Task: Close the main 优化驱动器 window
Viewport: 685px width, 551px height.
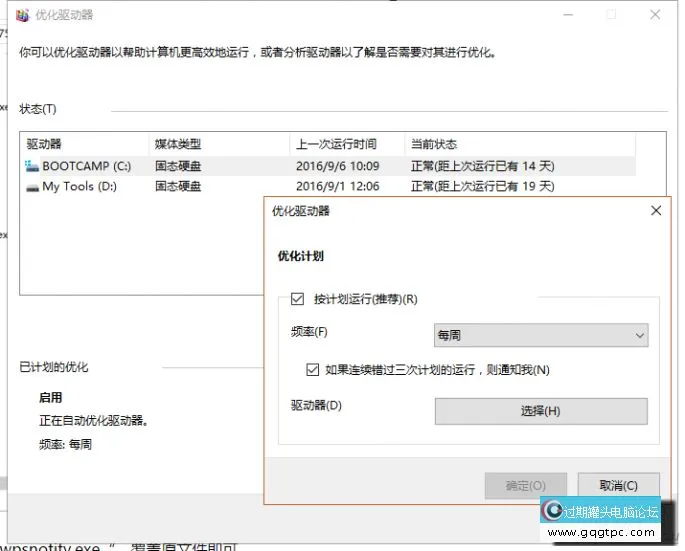Action: click(655, 14)
